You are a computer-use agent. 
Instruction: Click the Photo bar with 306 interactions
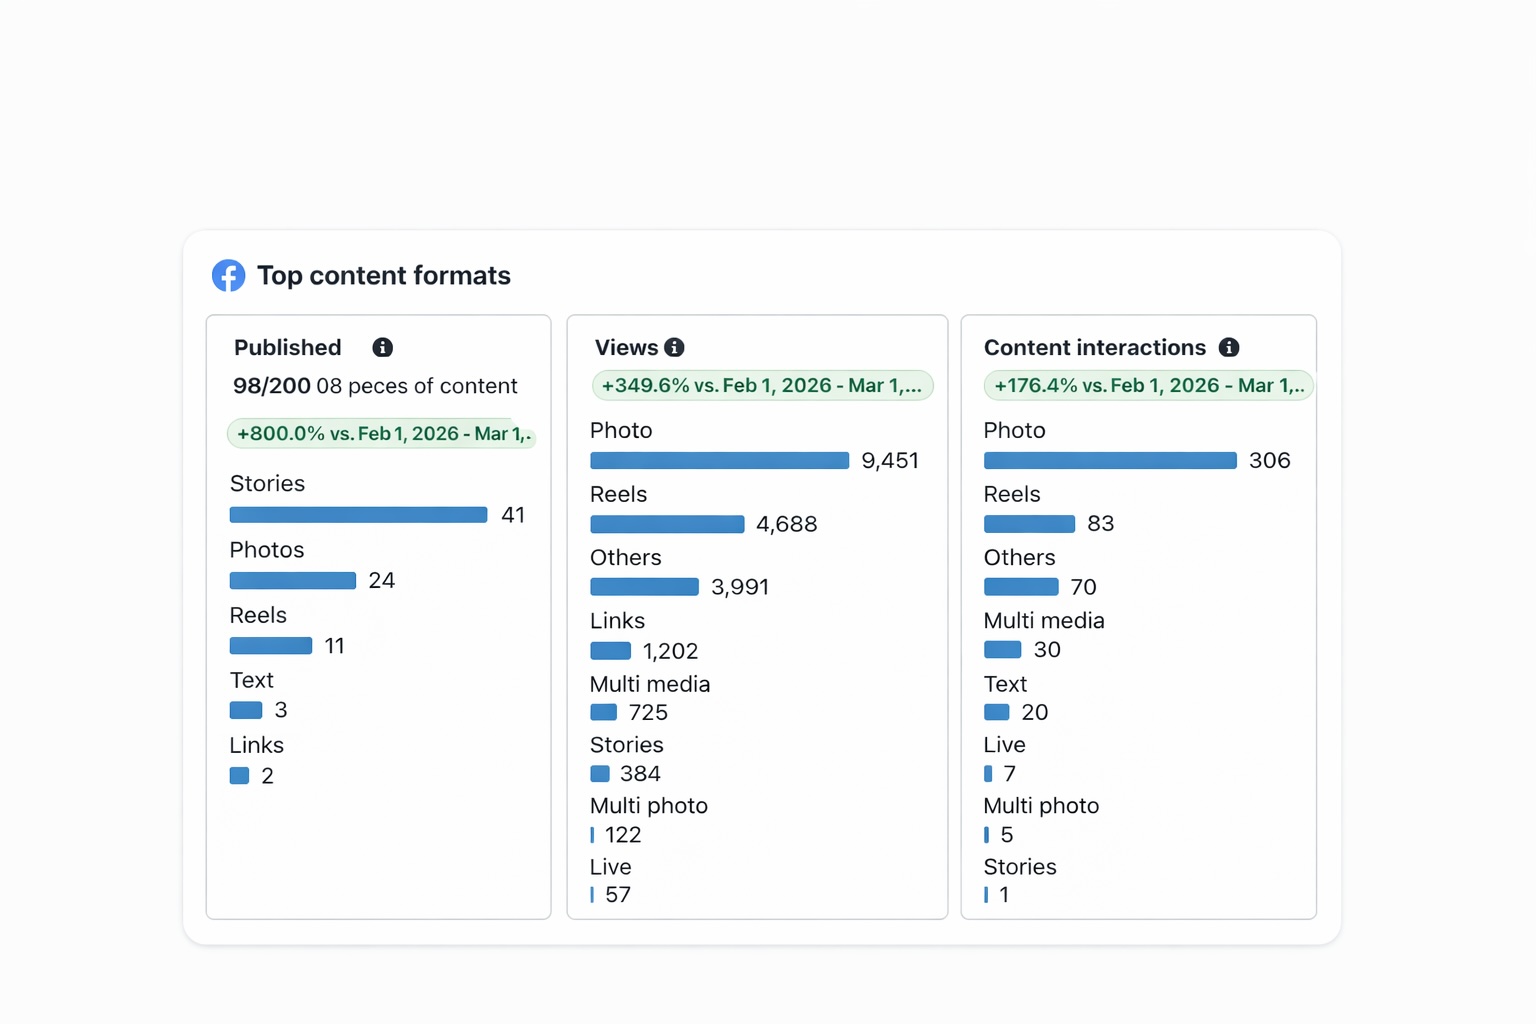pos(1110,460)
